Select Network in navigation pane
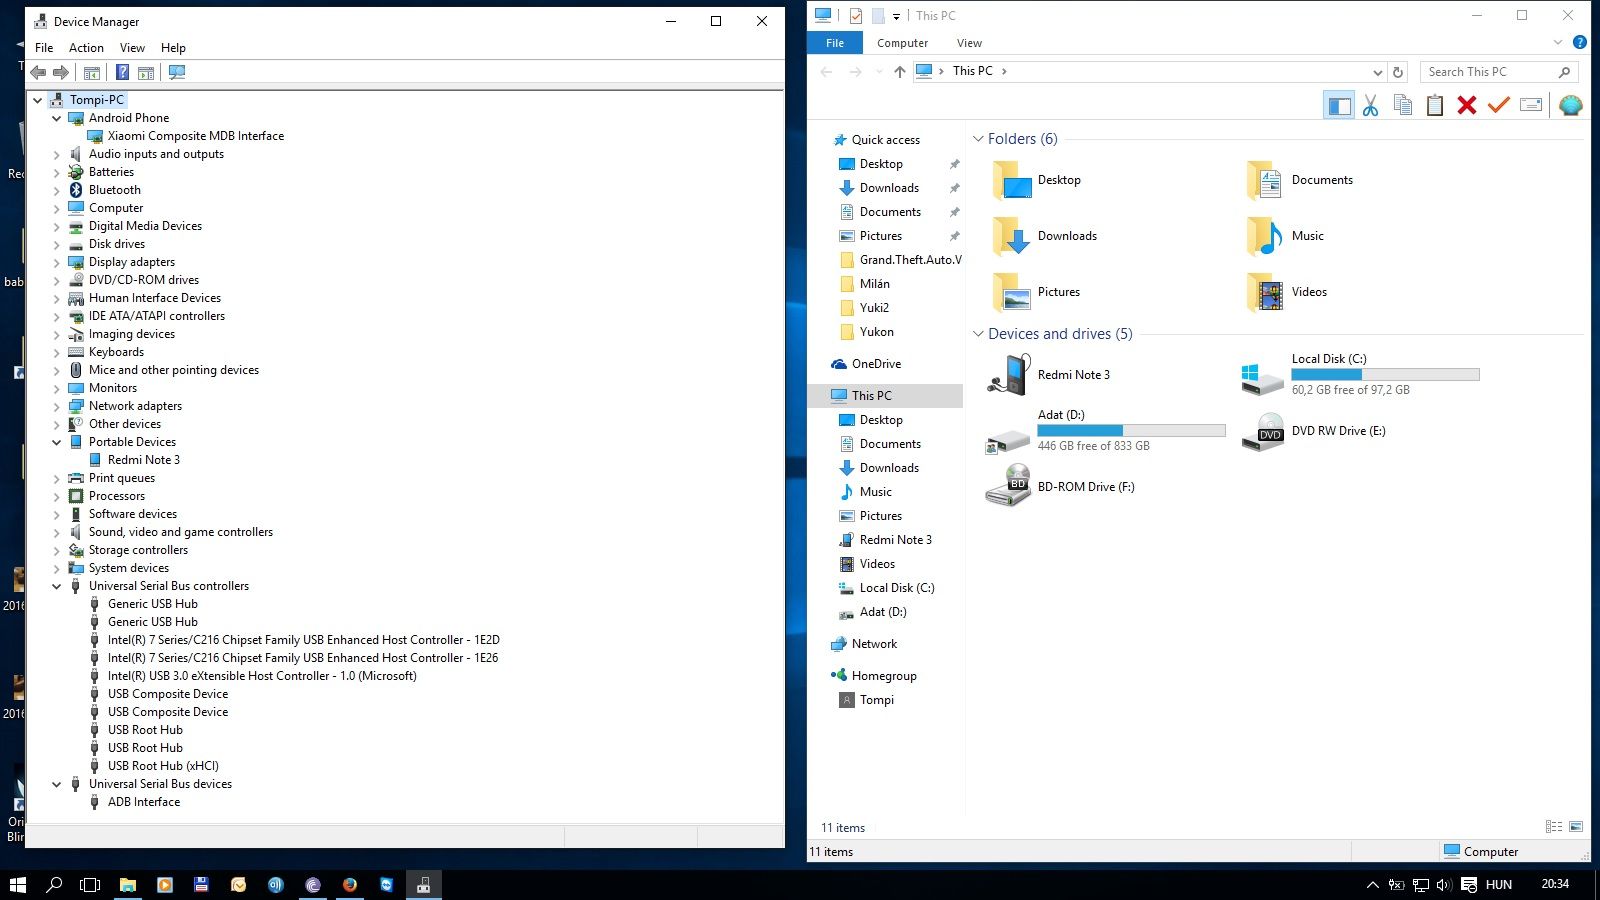Image resolution: width=1600 pixels, height=900 pixels. (x=874, y=644)
